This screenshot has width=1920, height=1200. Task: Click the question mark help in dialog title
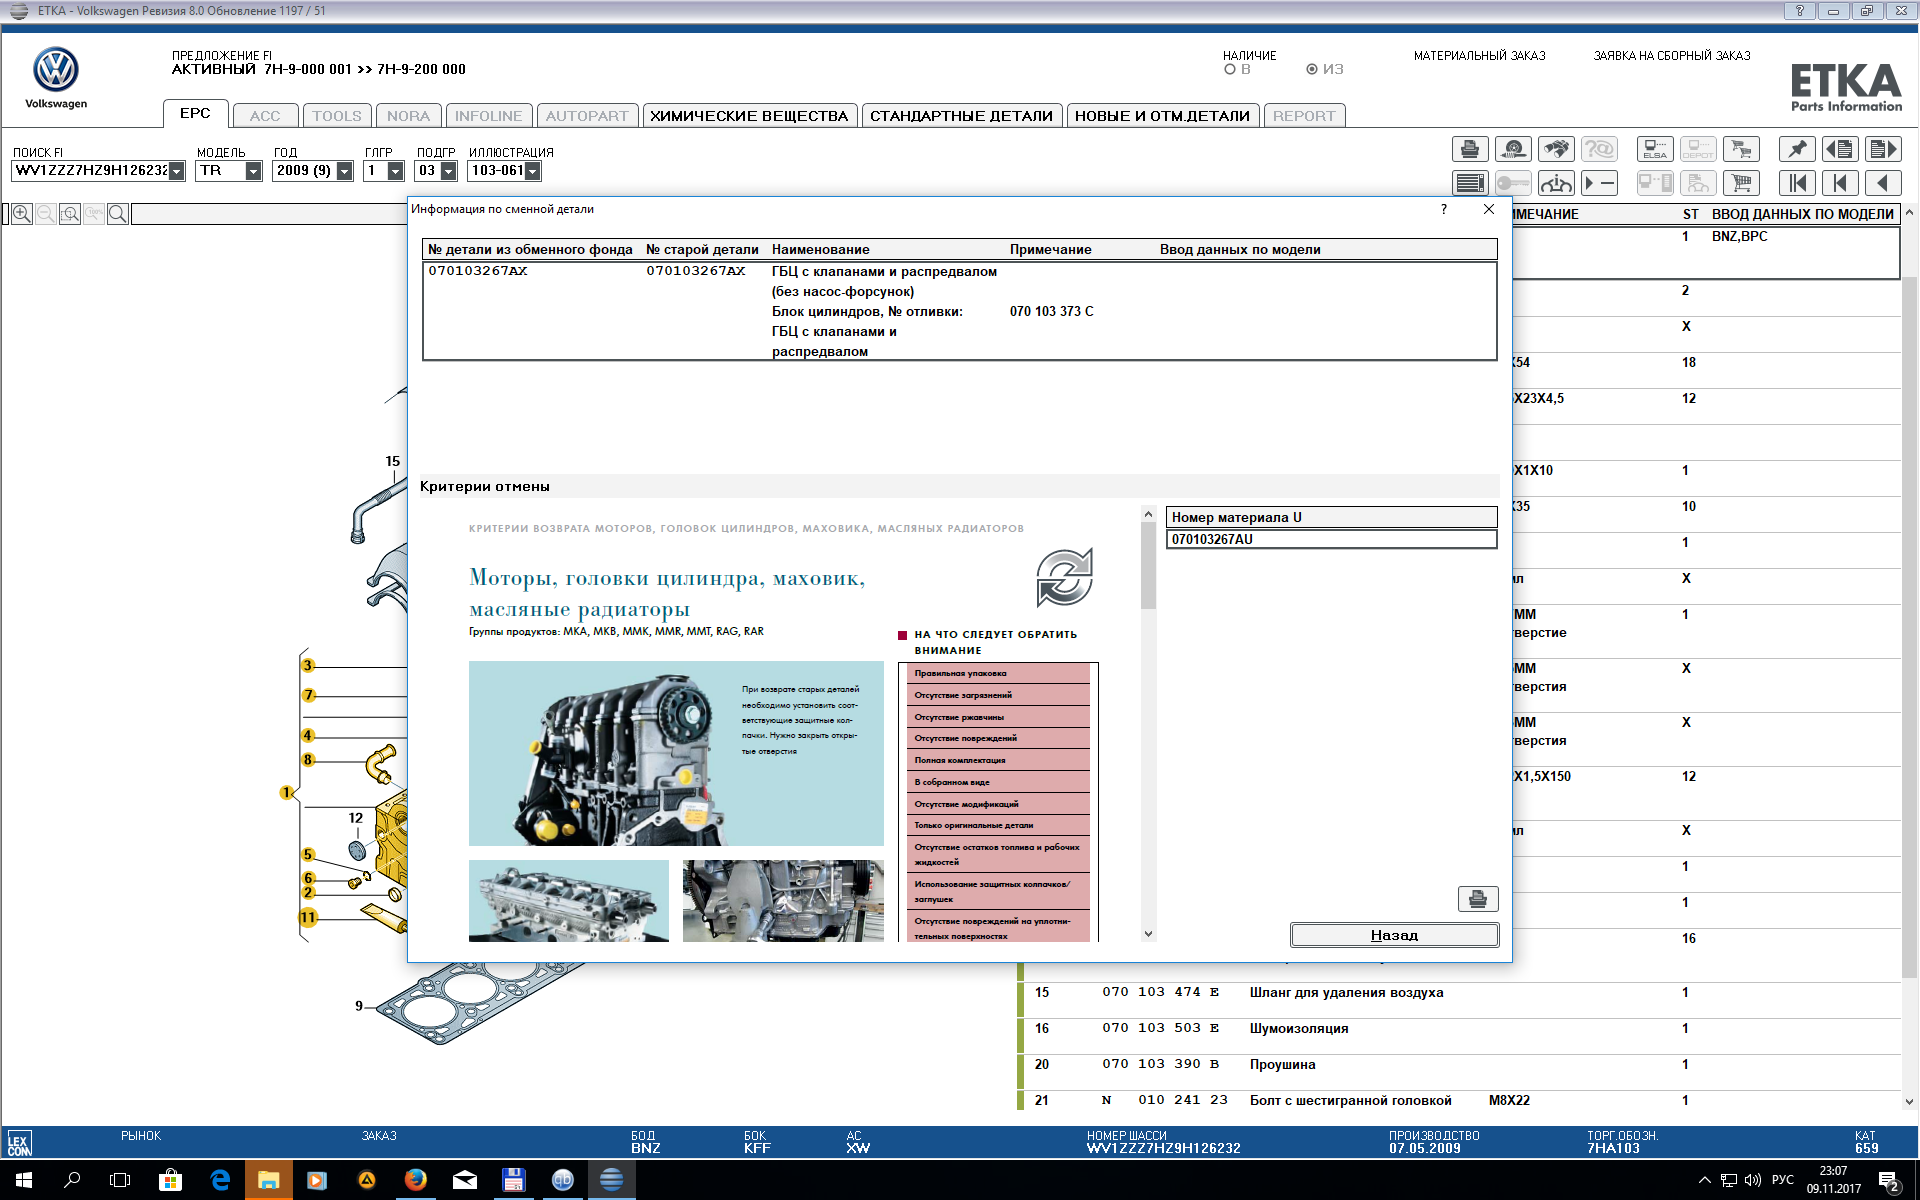1444,209
